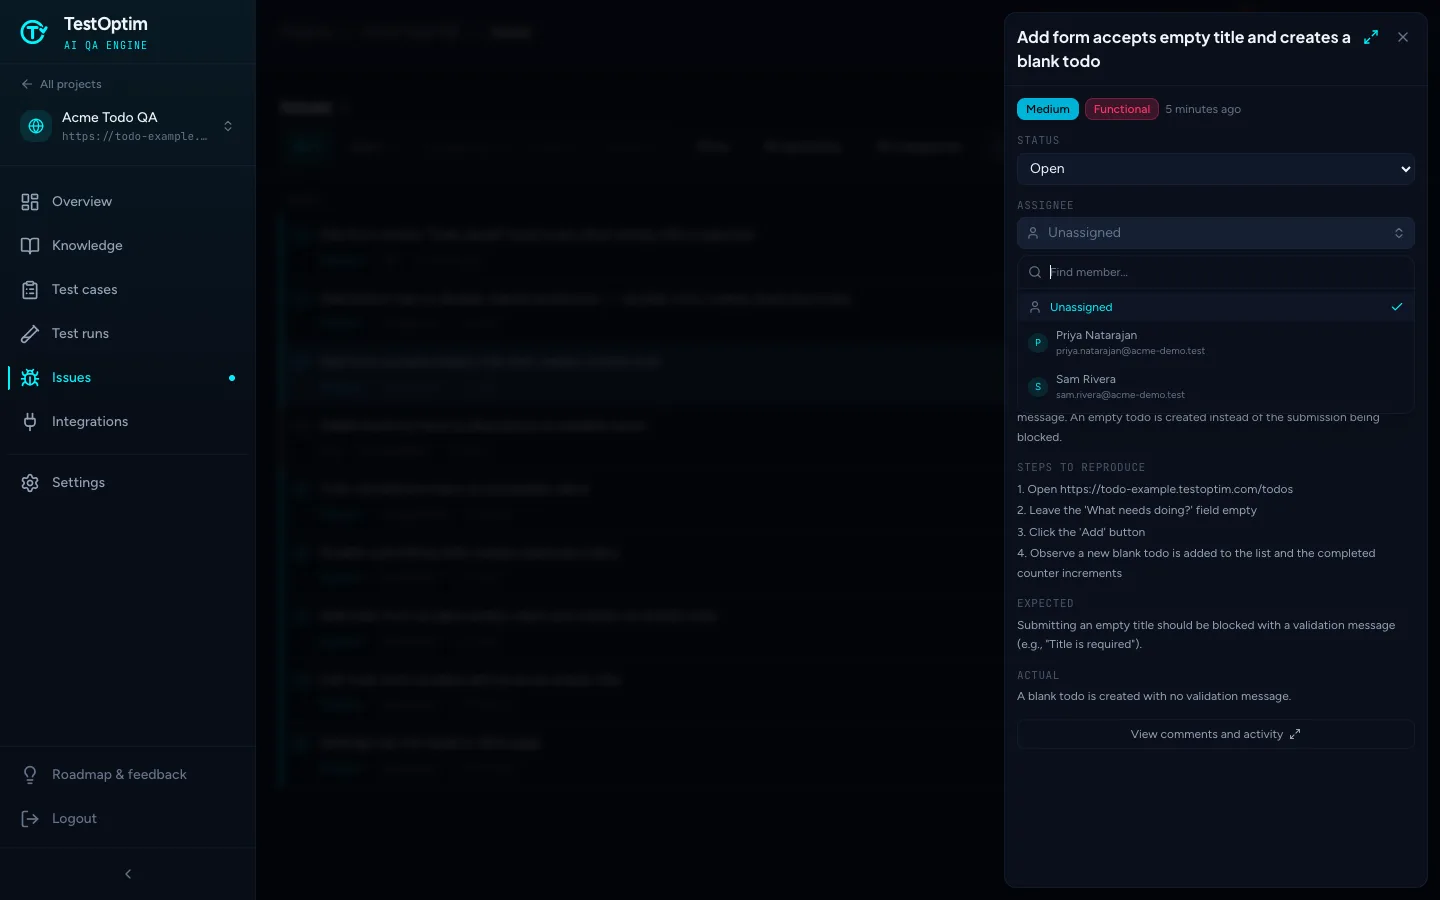The height and width of the screenshot is (900, 1440).
Task: Click step '2. Leave the 'What needs doing?' field empty'
Action: click(x=1137, y=510)
